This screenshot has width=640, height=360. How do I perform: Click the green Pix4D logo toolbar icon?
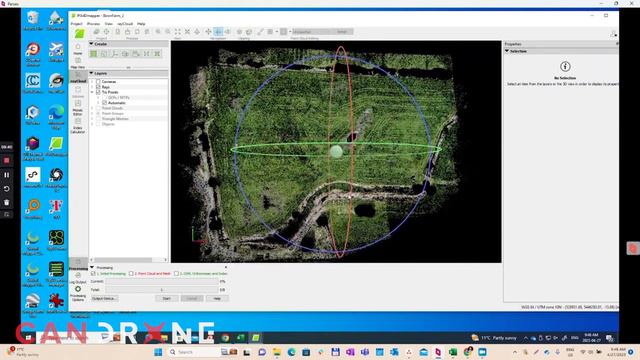(79, 33)
